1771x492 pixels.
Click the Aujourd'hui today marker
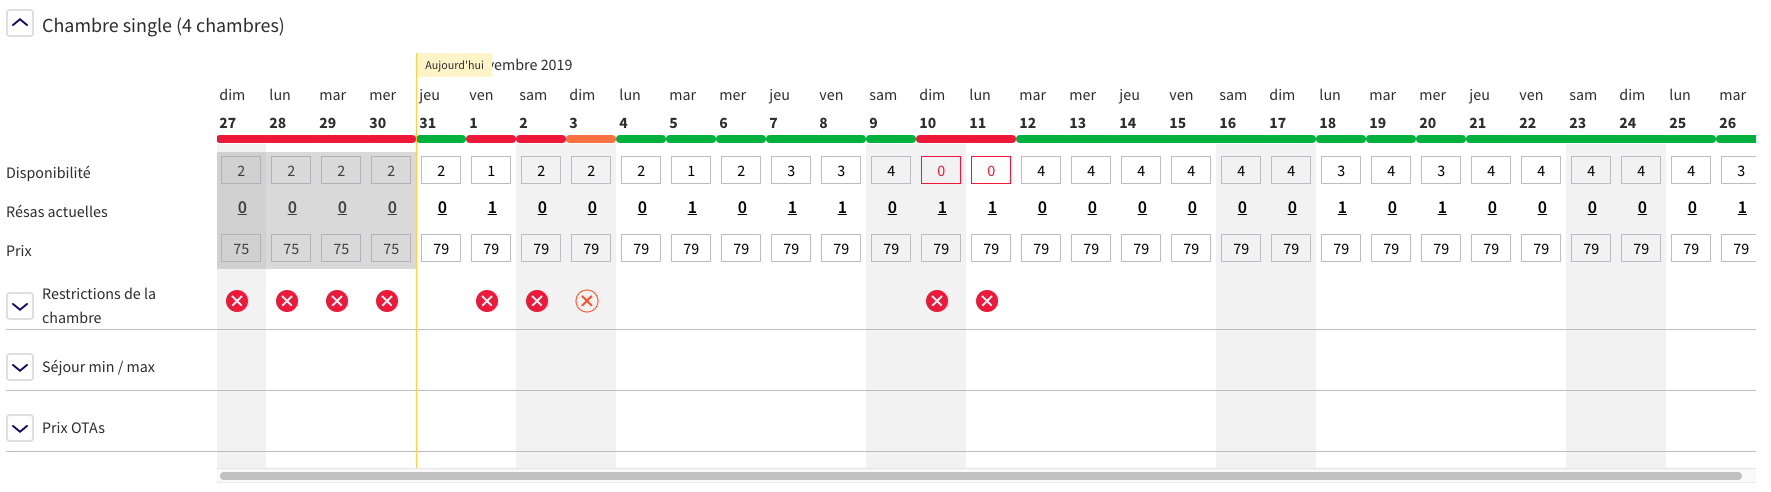[x=454, y=65]
